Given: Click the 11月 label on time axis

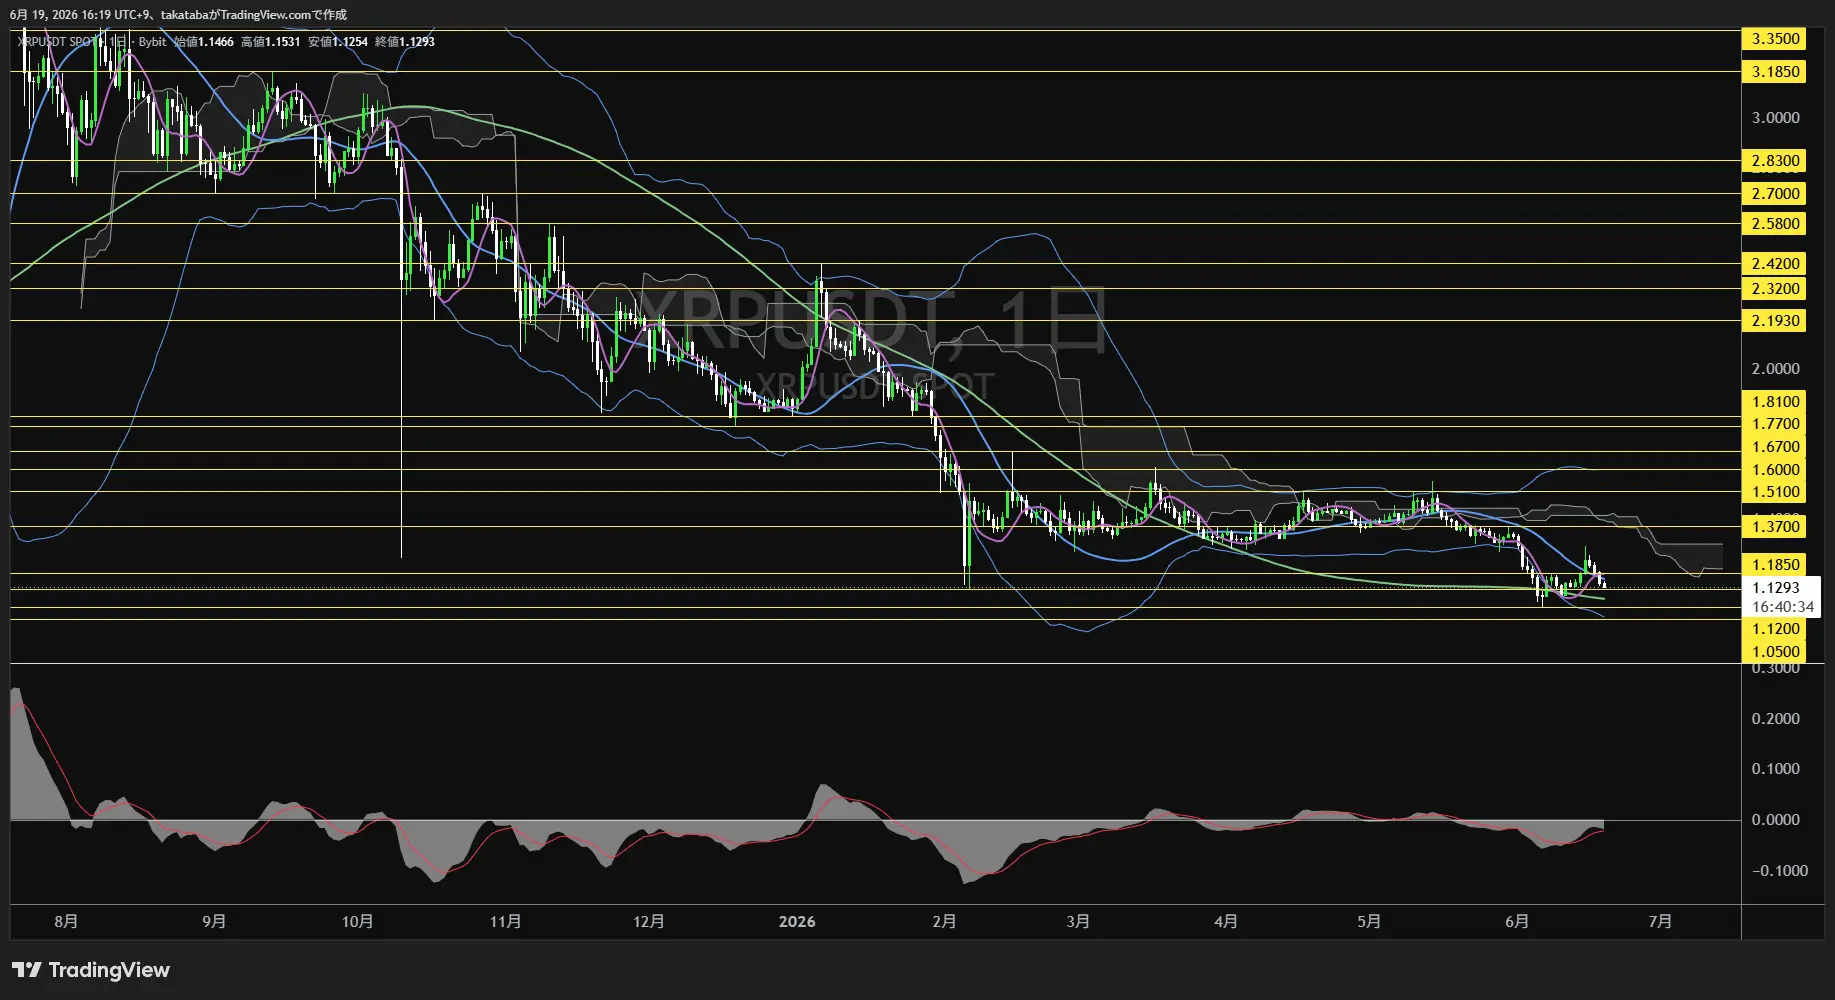Looking at the screenshot, I should (x=505, y=922).
